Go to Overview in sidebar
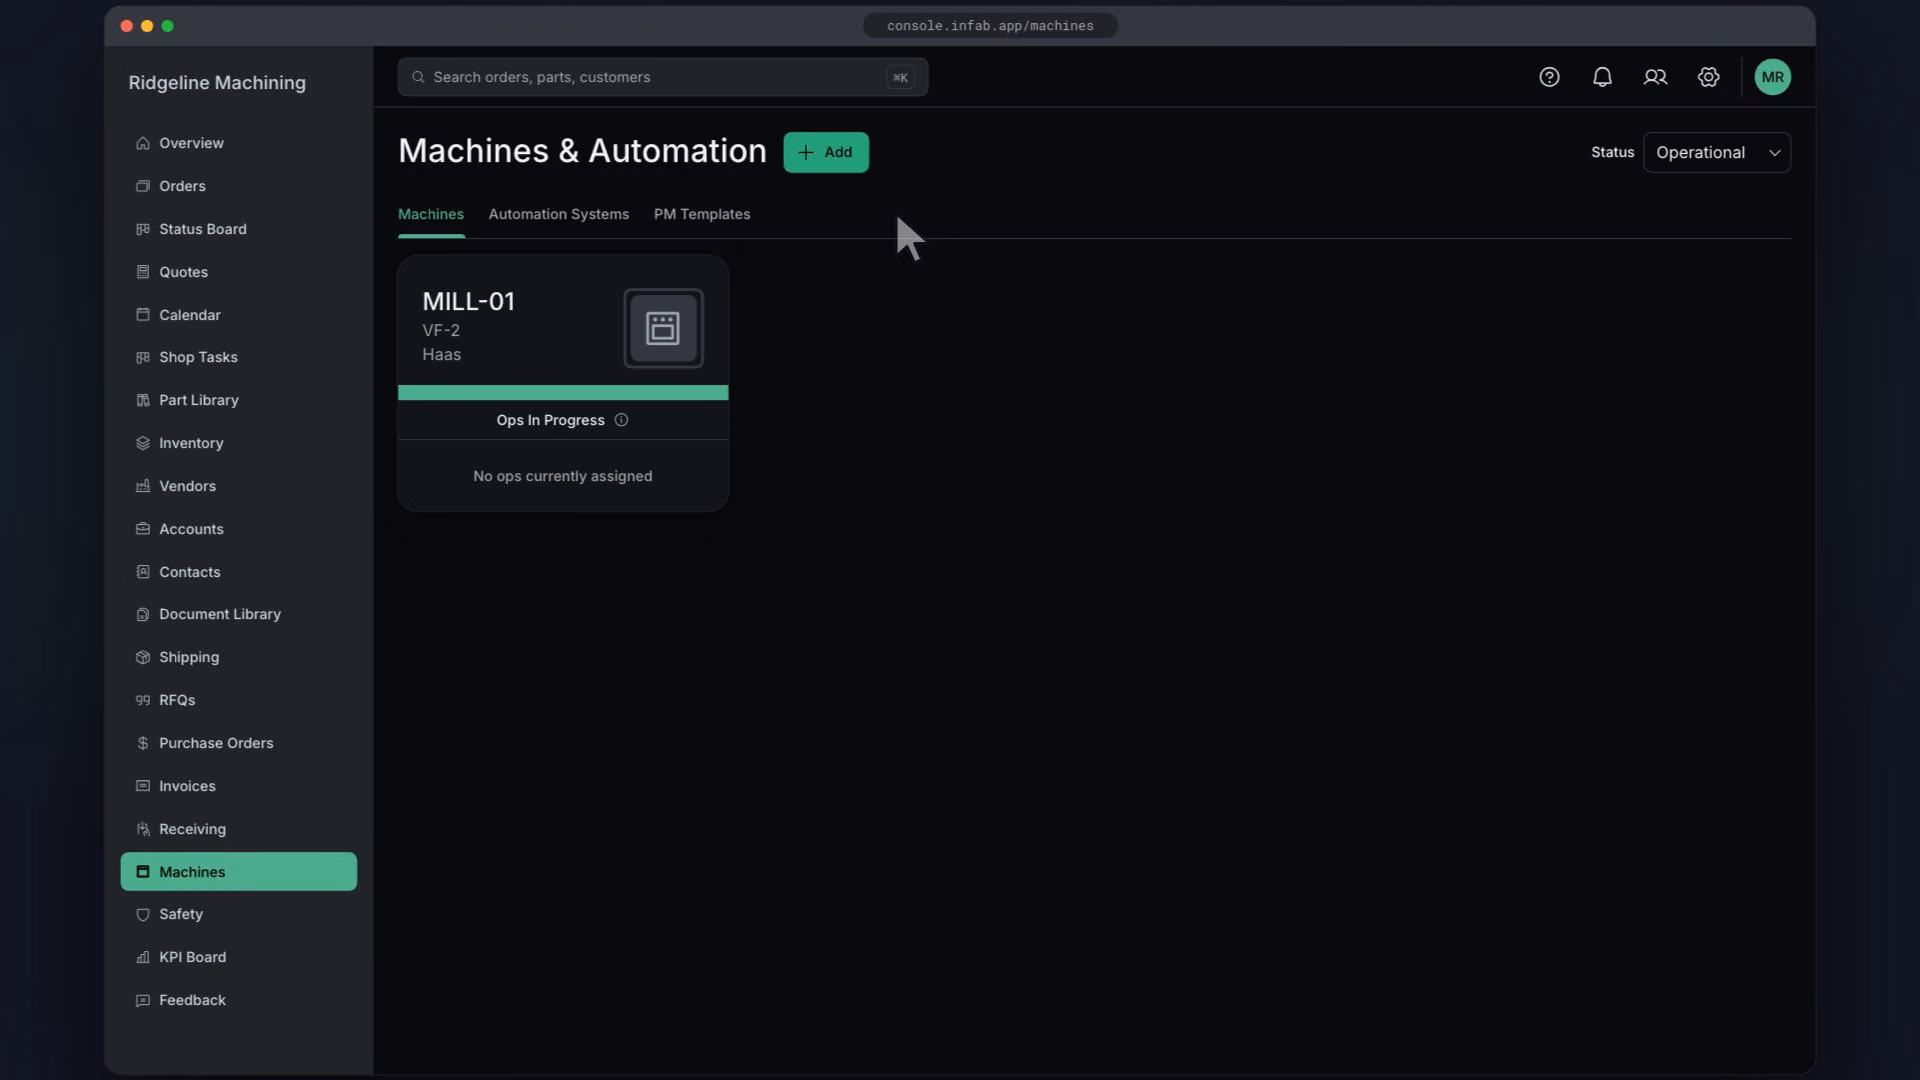The width and height of the screenshot is (1920, 1080). [238, 143]
